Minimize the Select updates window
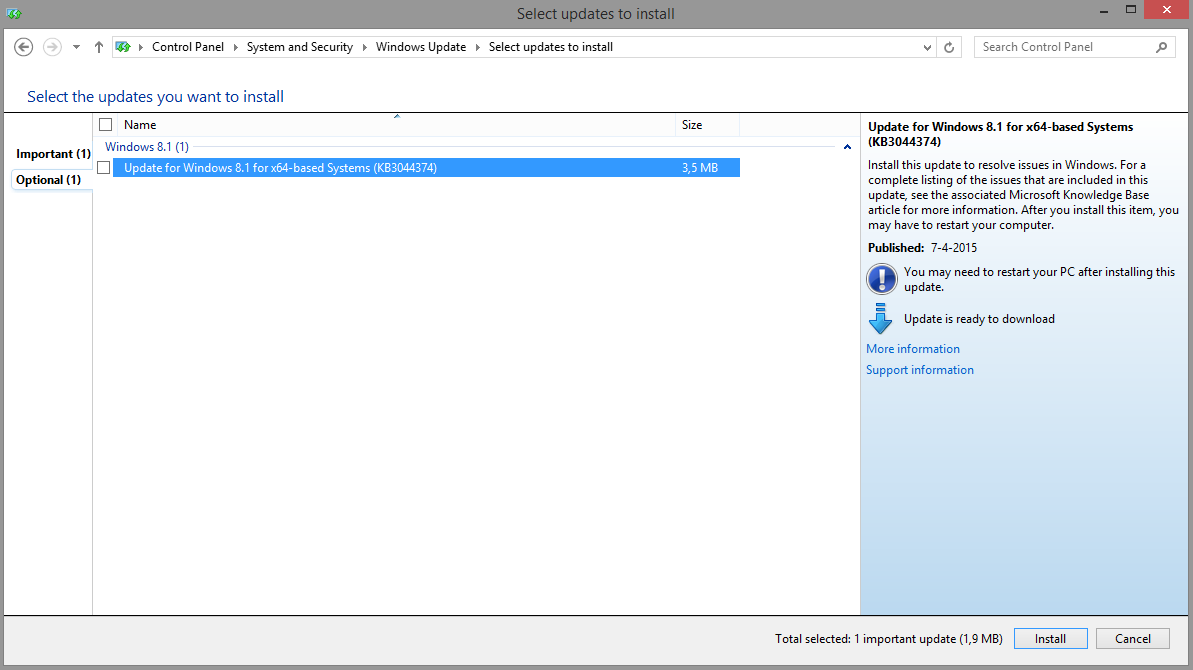1193x670 pixels. (x=1103, y=11)
